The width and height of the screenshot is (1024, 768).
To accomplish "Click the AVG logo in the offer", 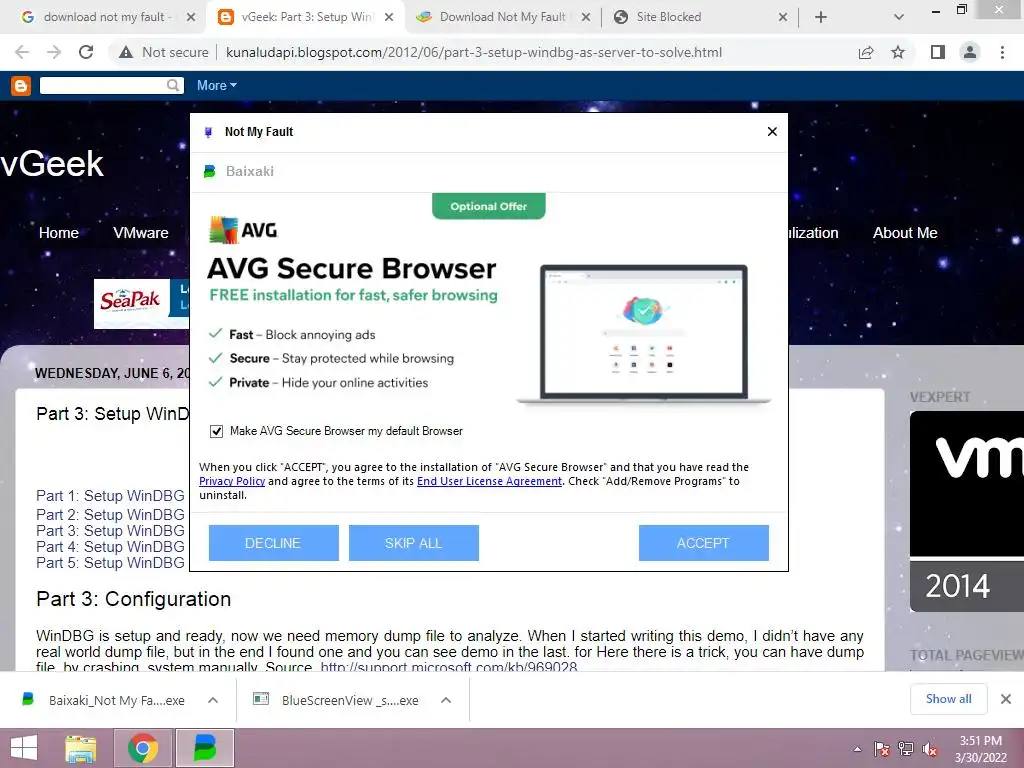I will 243,230.
